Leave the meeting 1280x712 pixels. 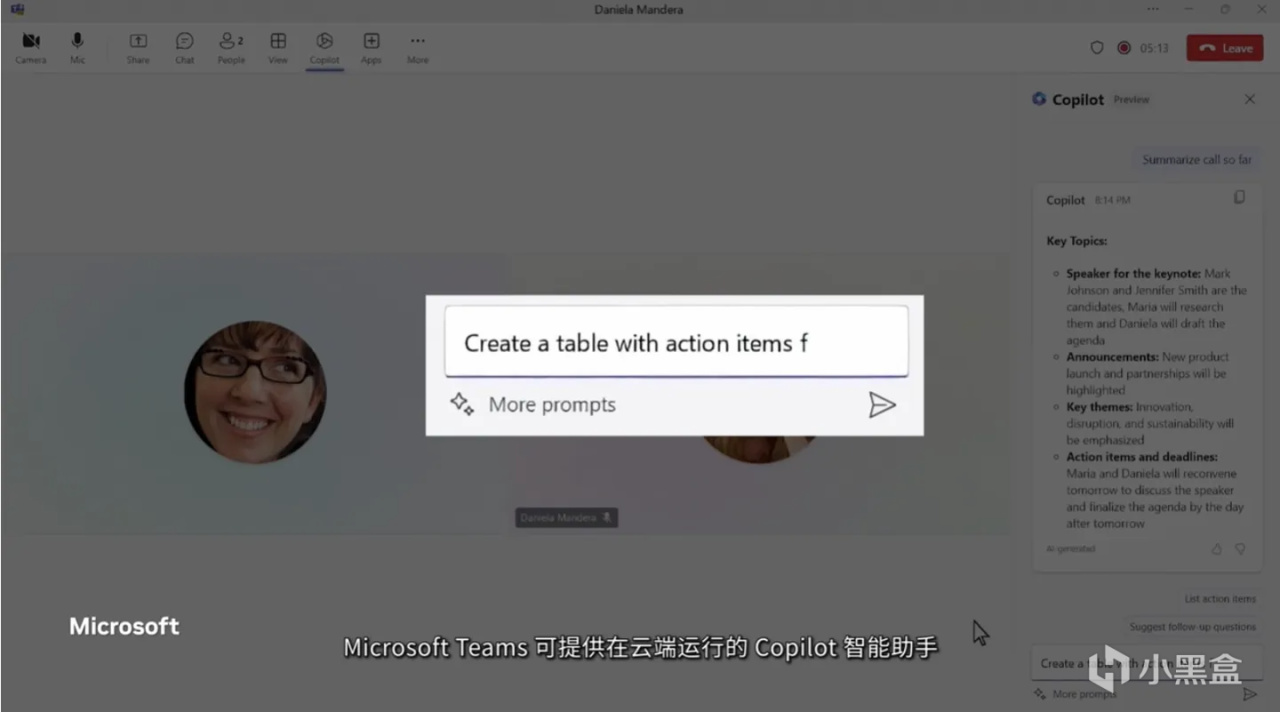1225,48
